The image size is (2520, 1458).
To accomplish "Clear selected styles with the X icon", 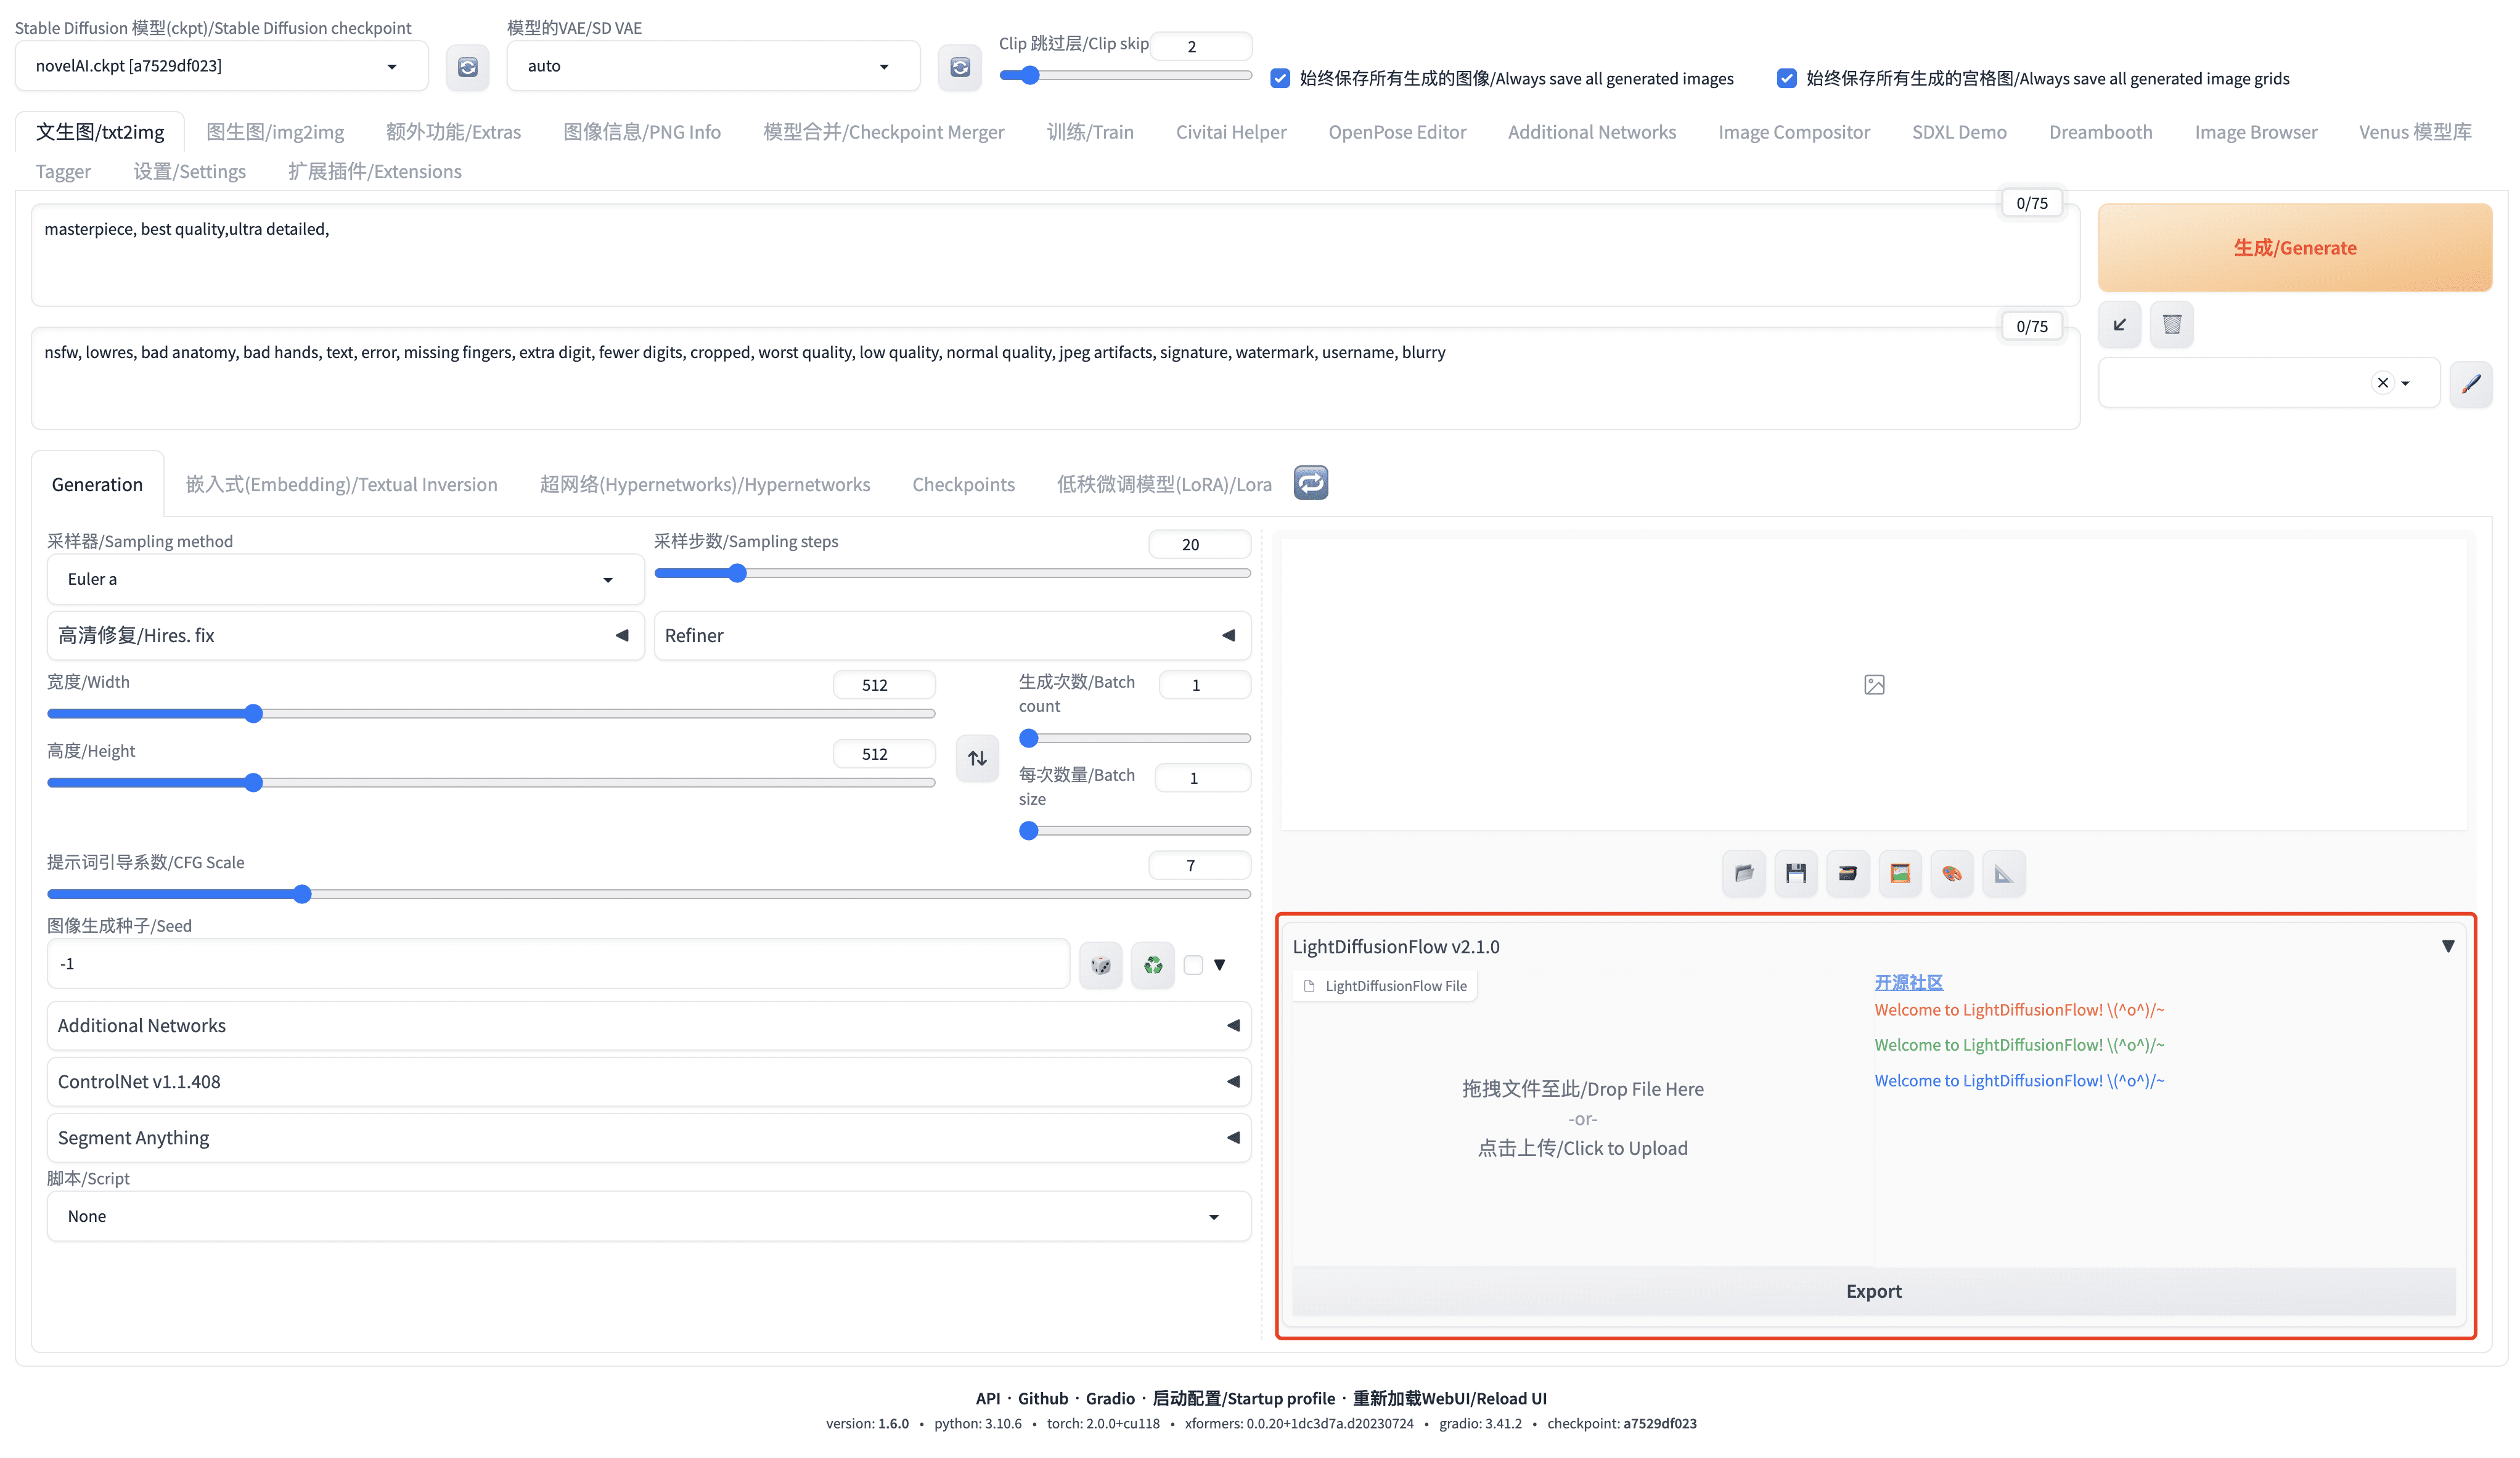I will 2382,383.
